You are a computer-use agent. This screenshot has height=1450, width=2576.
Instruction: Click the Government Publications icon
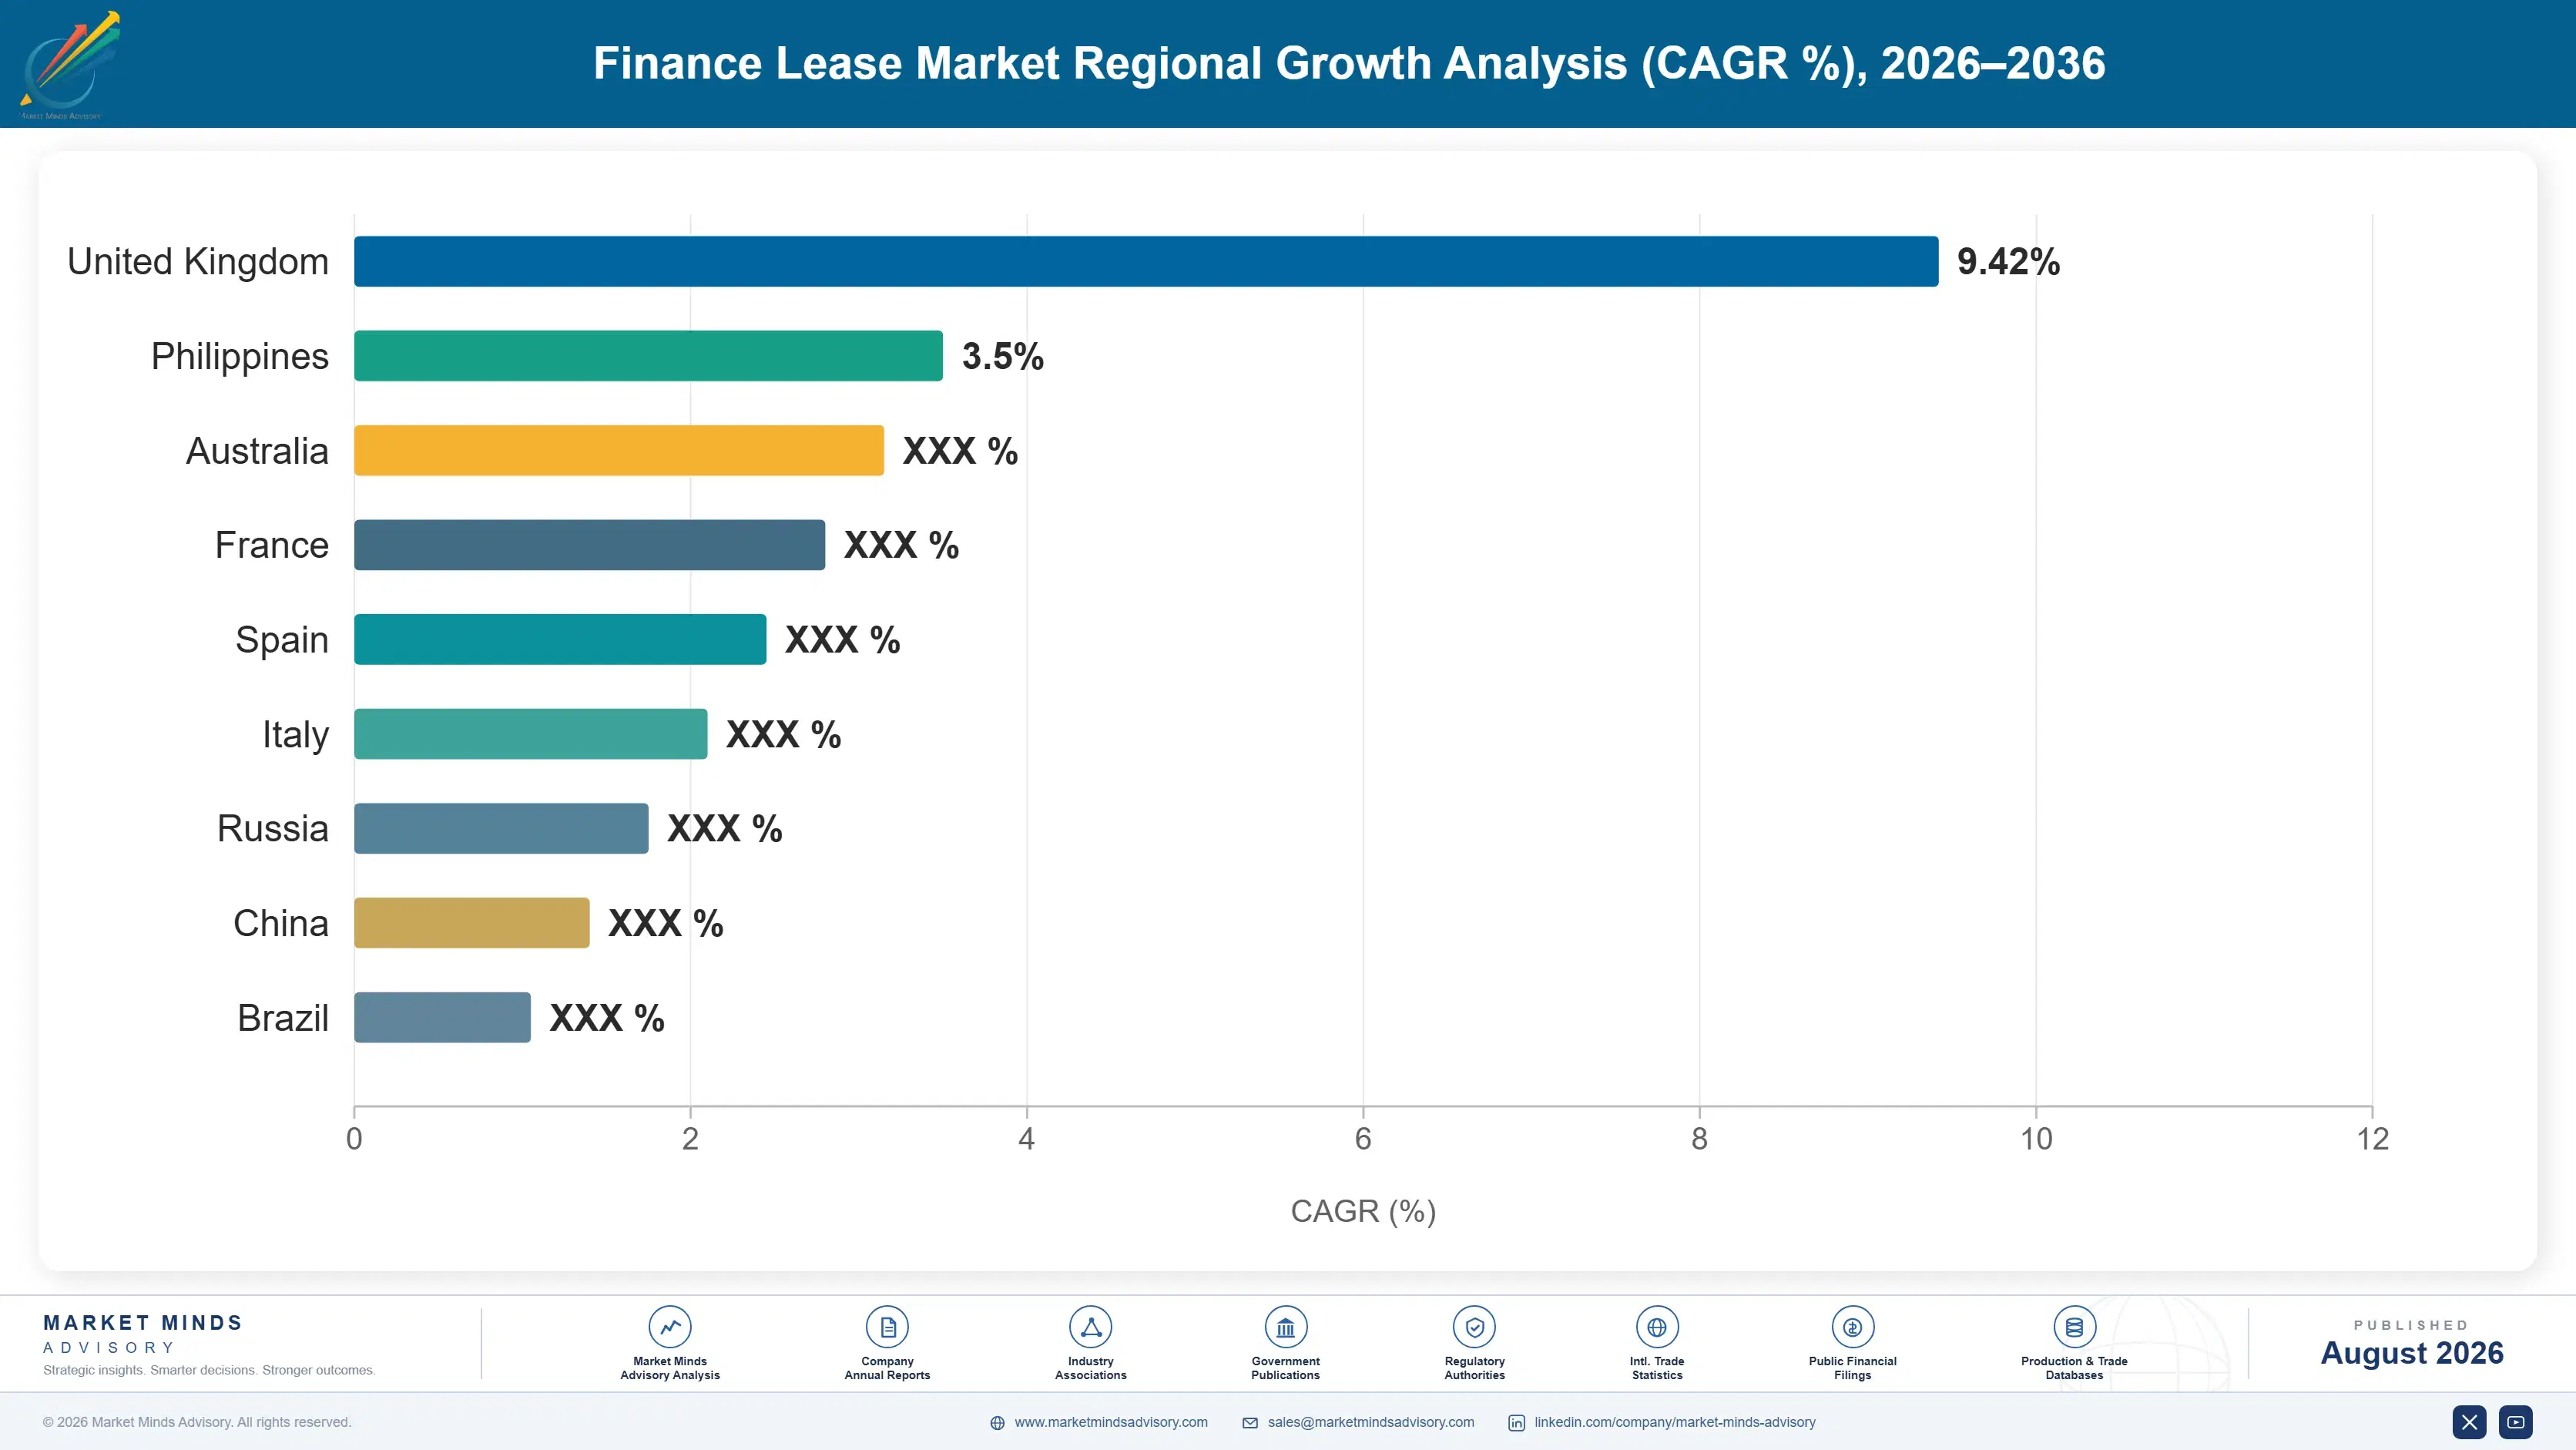[1285, 1327]
